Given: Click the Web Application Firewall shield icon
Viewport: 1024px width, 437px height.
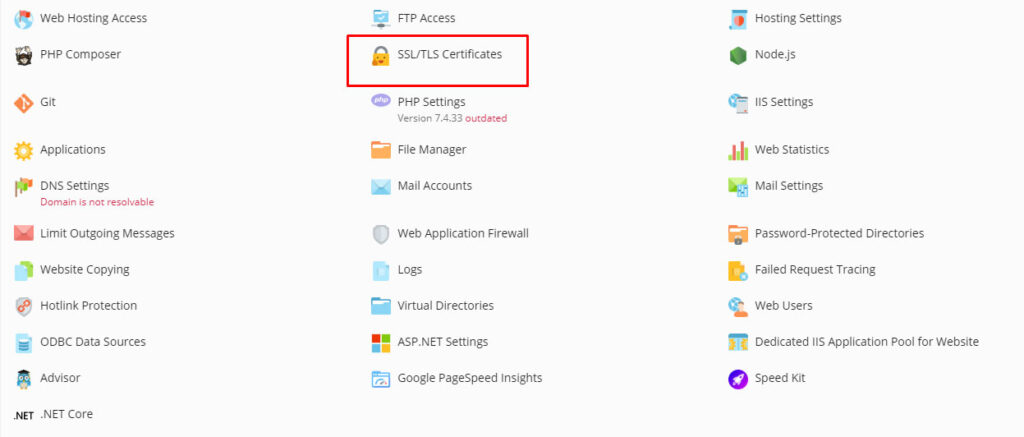Looking at the screenshot, I should 381,234.
